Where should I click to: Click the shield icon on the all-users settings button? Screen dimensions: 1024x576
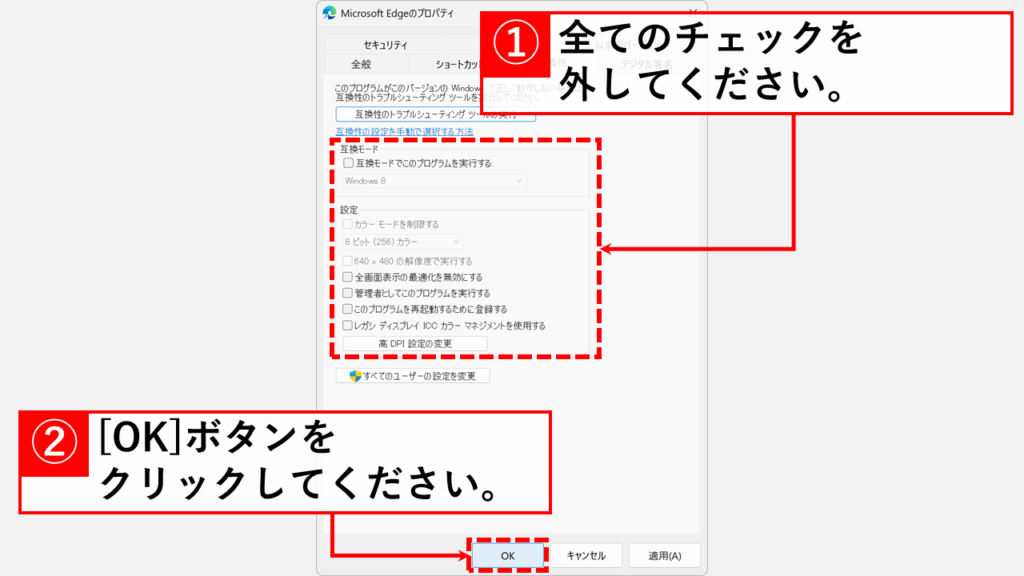[x=355, y=376]
